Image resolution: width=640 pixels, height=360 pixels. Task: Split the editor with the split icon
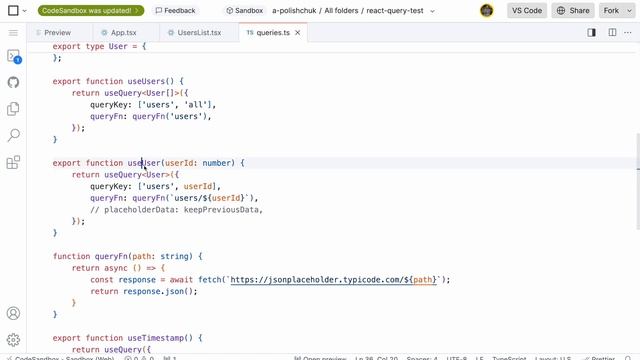tap(612, 33)
